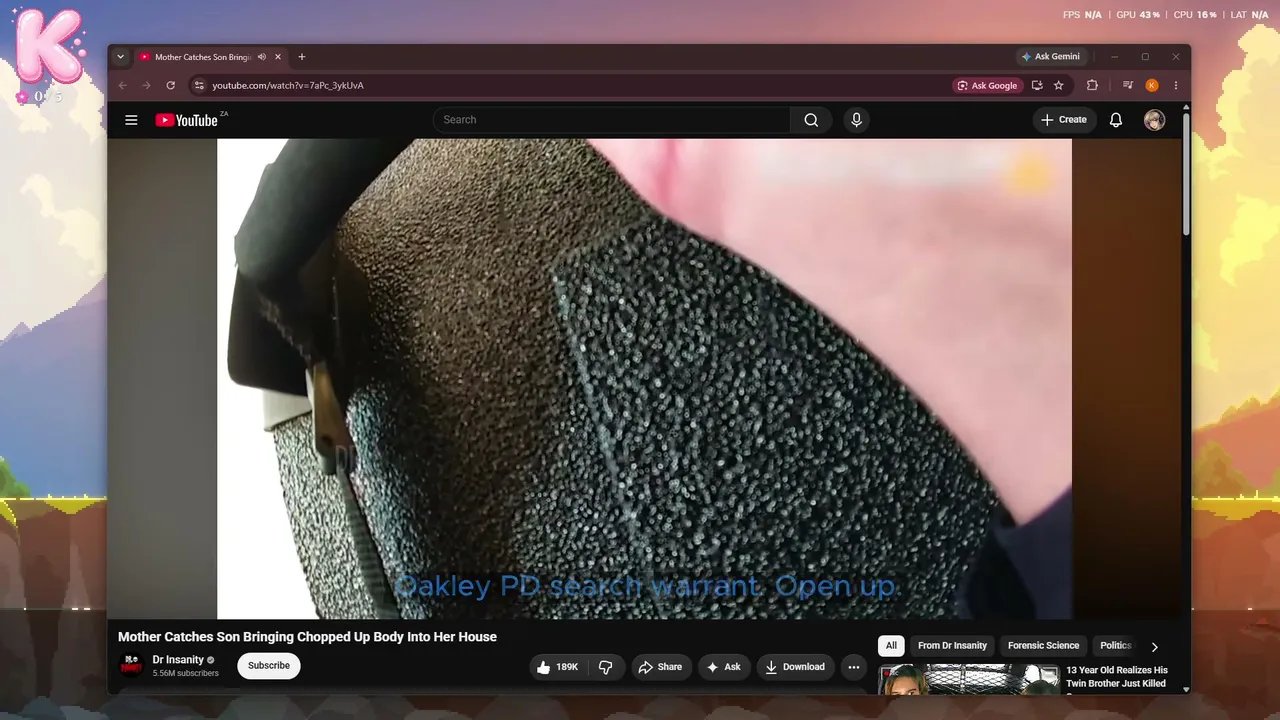Click the GPU 43% overlay readout

coord(1138,15)
